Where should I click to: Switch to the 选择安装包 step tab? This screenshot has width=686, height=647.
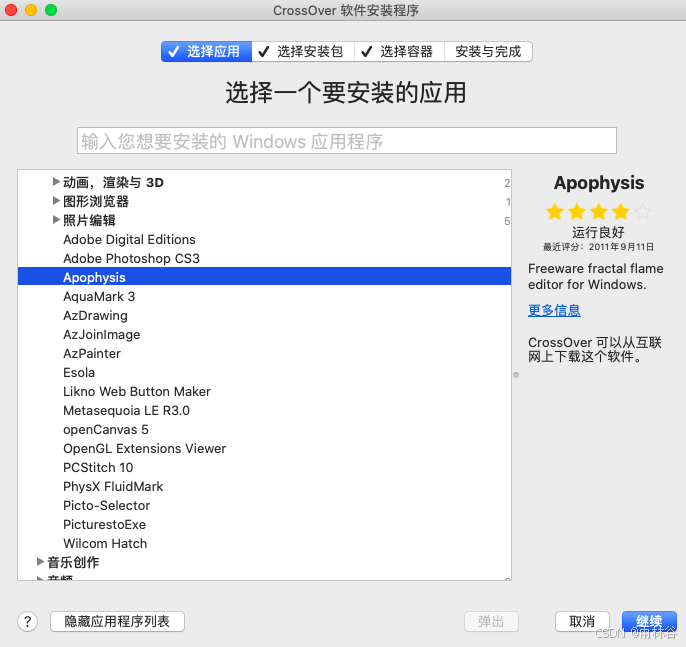pyautogui.click(x=303, y=52)
